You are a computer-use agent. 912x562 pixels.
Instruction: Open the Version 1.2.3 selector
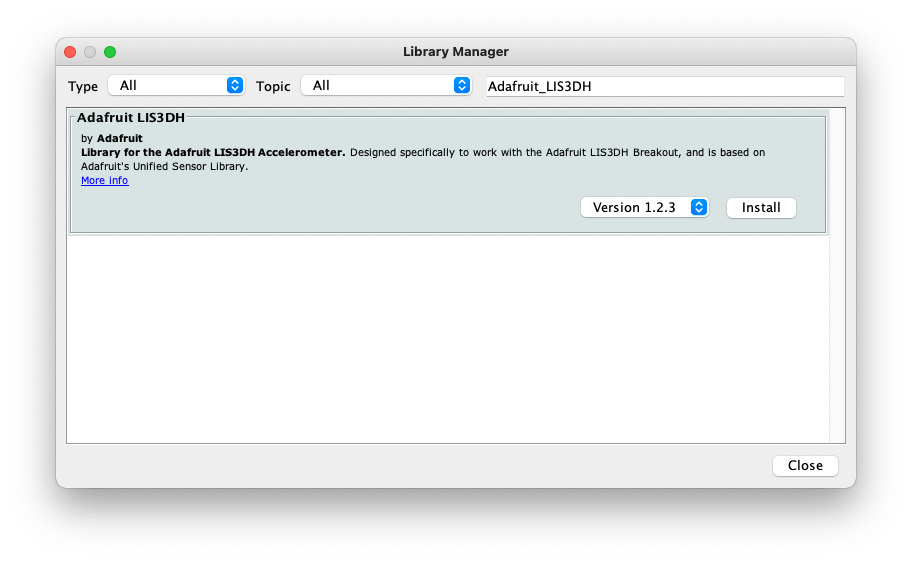[x=644, y=207]
